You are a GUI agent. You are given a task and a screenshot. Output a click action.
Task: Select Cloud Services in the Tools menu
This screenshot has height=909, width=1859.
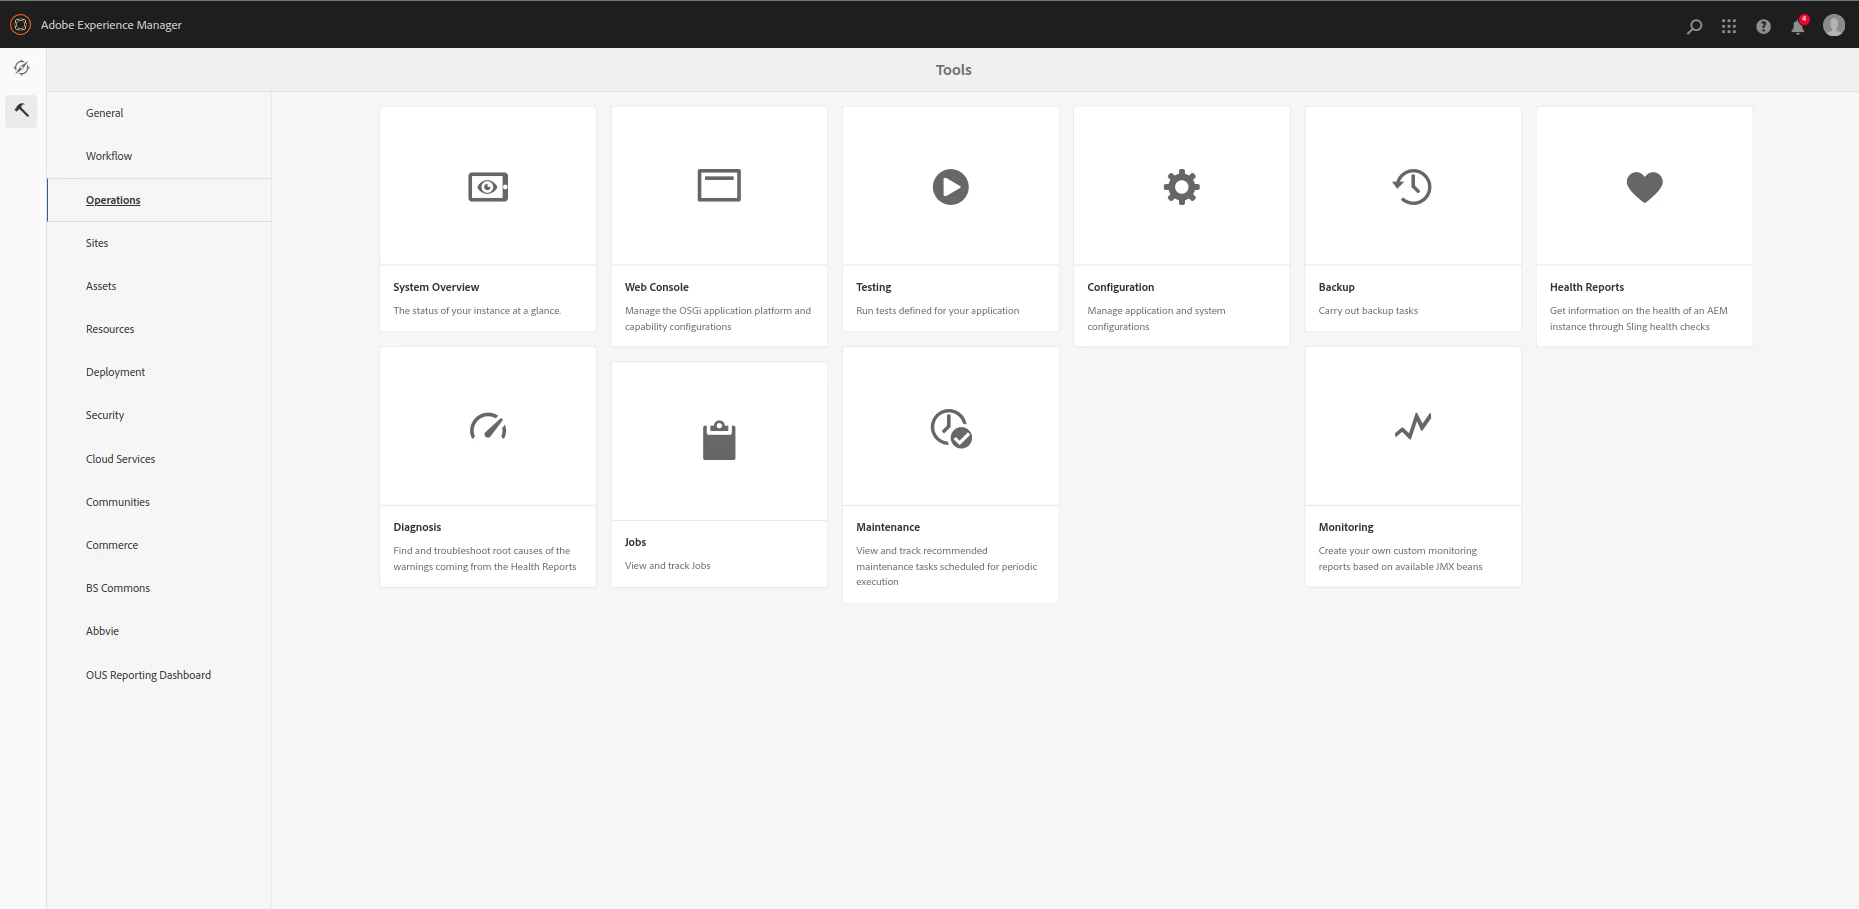click(x=121, y=459)
